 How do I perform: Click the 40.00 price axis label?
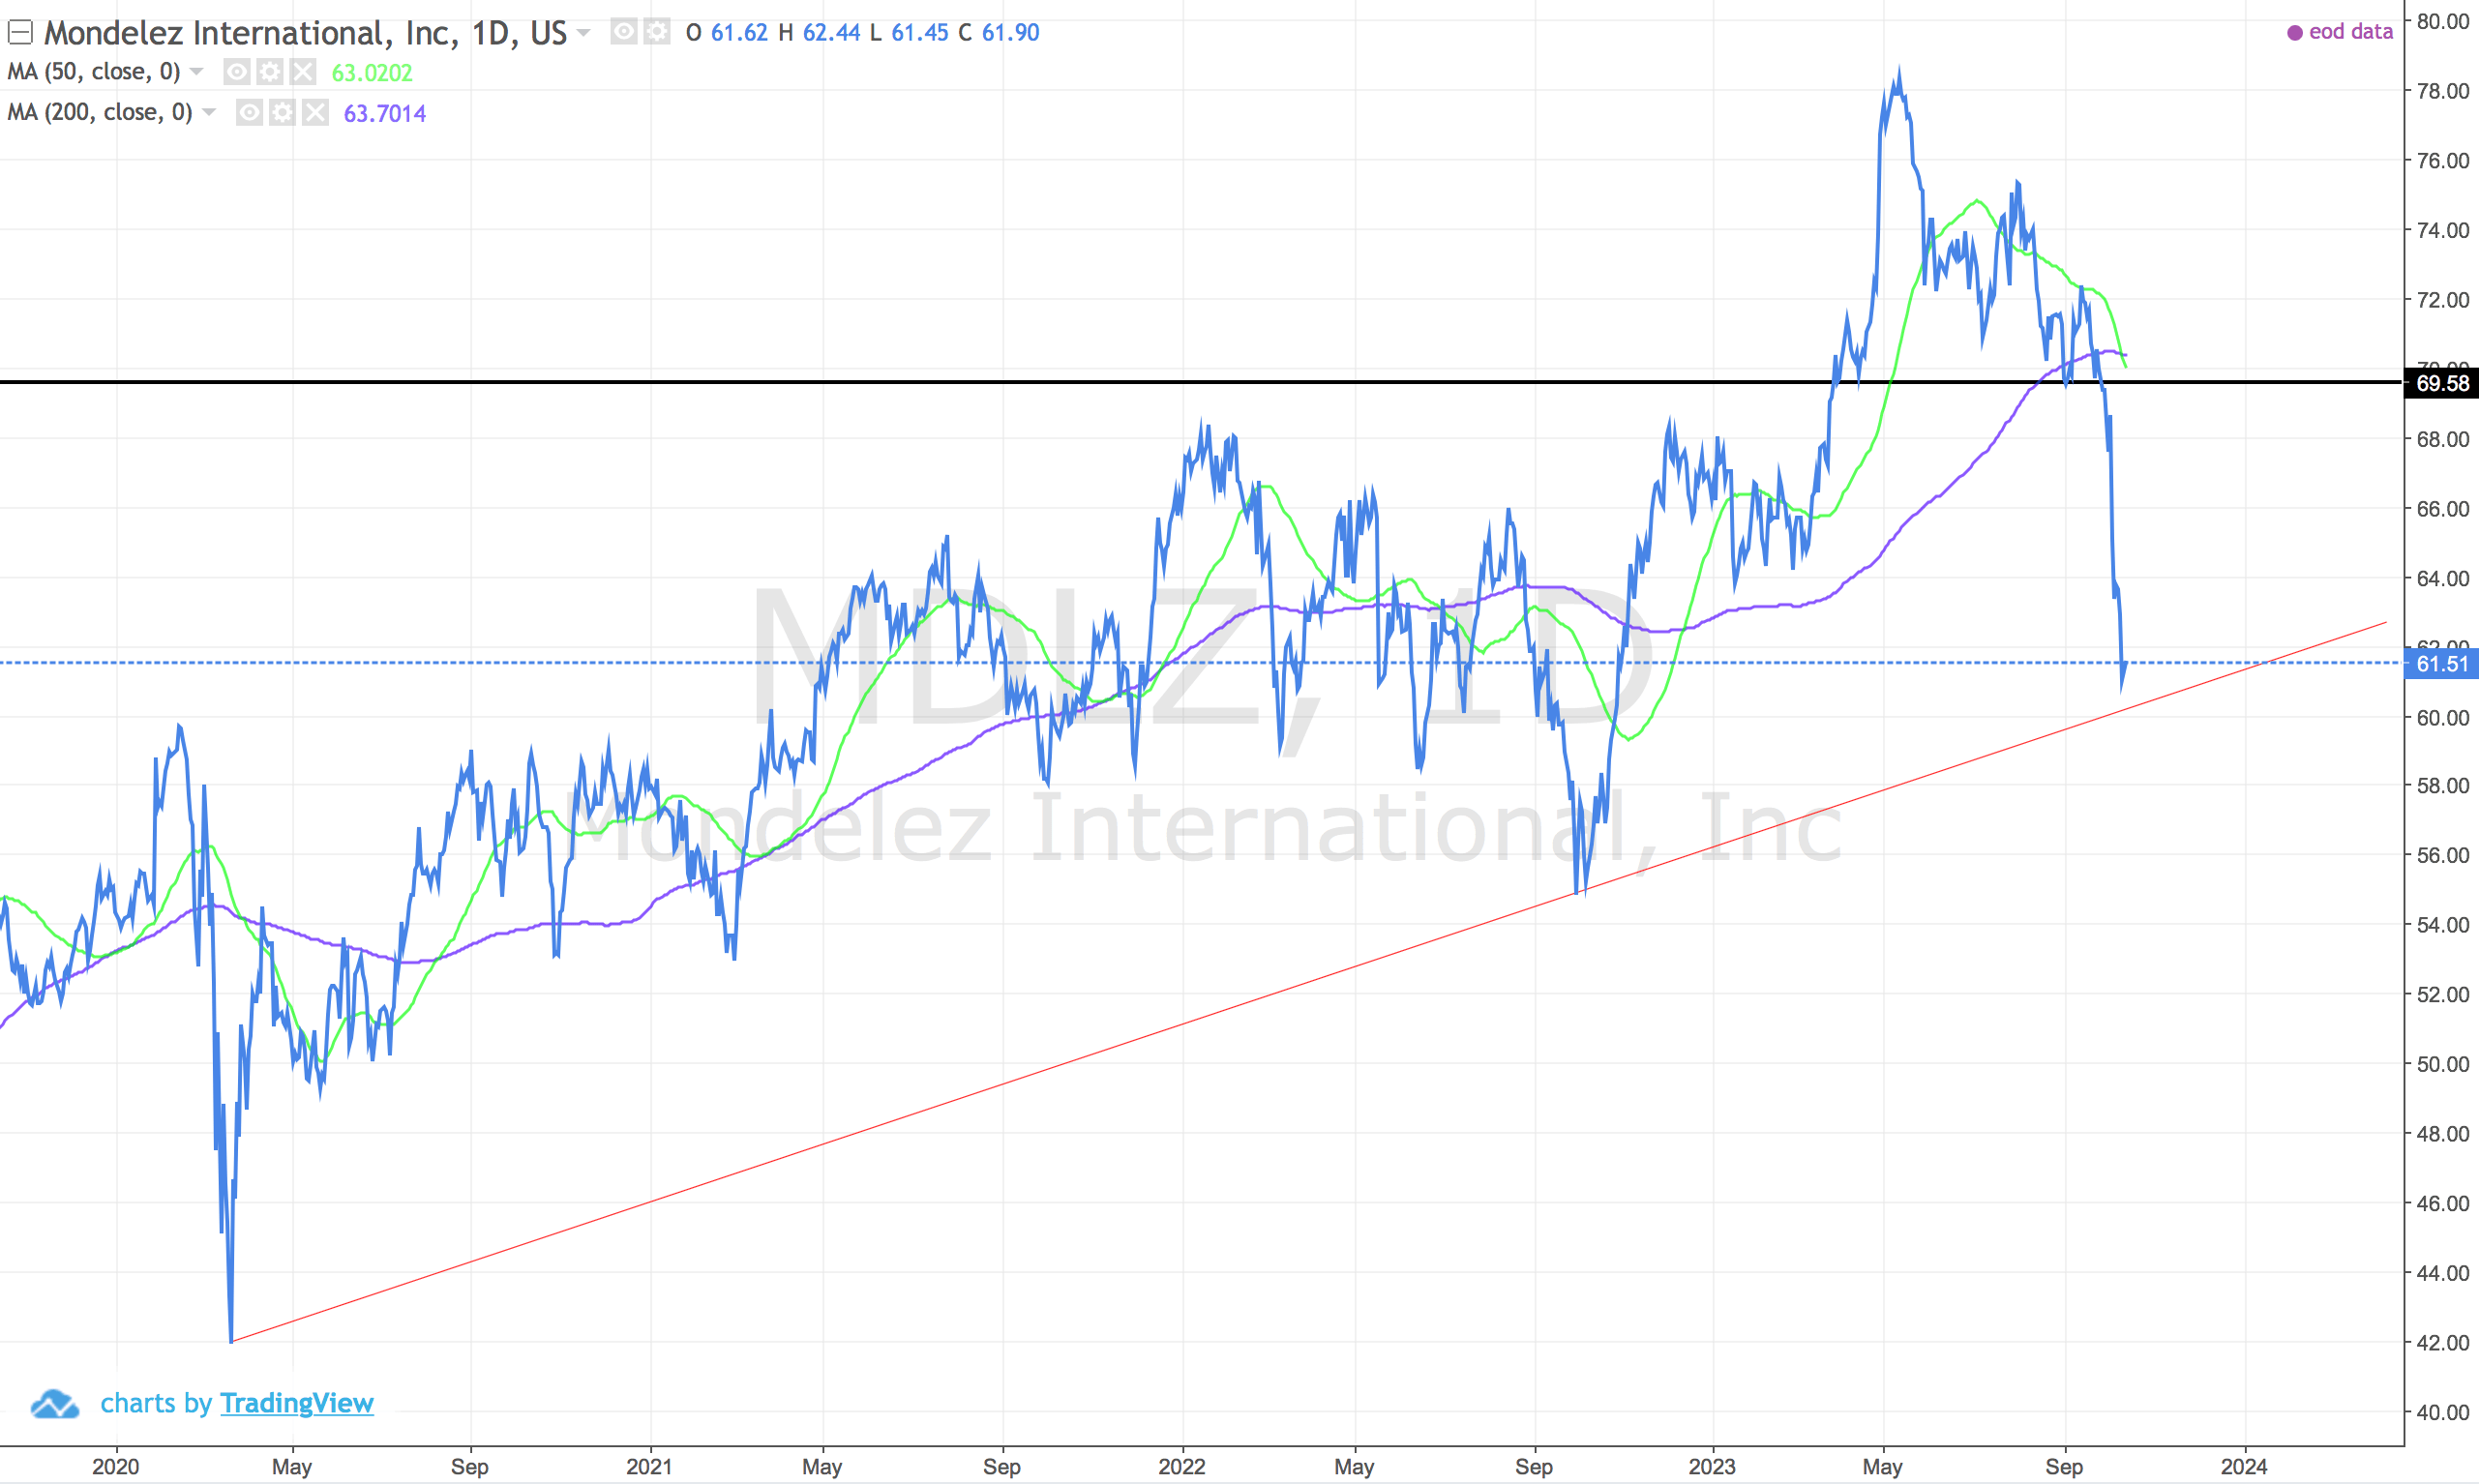[x=2442, y=1412]
